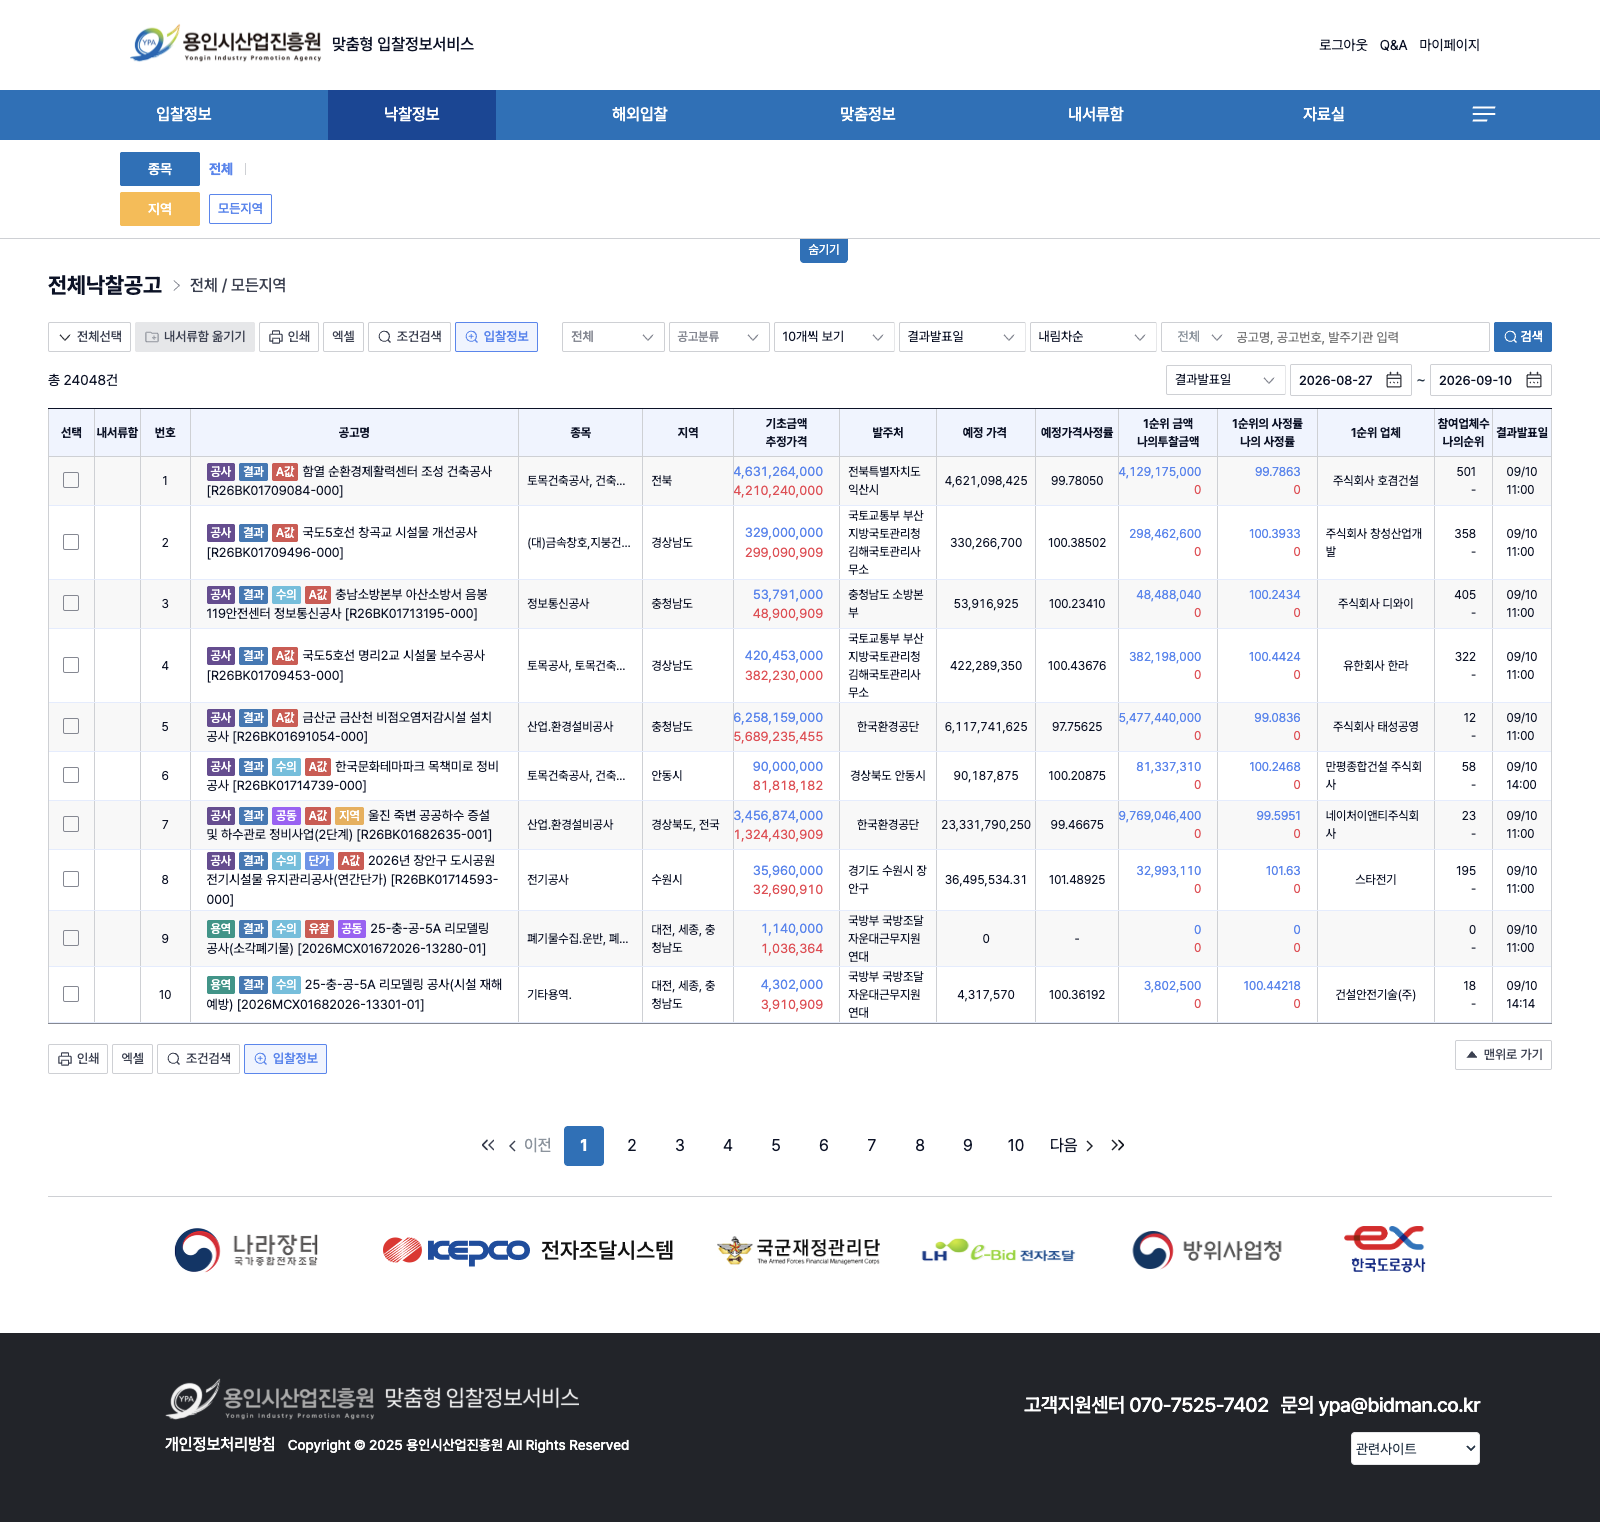Viewport: 1600px width, 1522px height.
Task: Open the 결과발표일 dropdown beside the date range
Action: tap(1225, 380)
